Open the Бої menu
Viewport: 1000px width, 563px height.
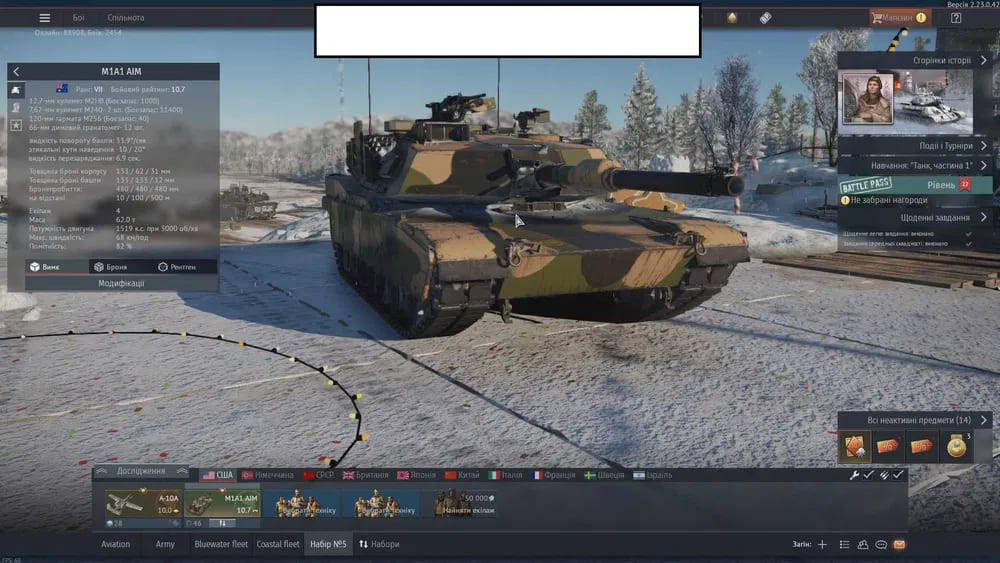pos(78,18)
